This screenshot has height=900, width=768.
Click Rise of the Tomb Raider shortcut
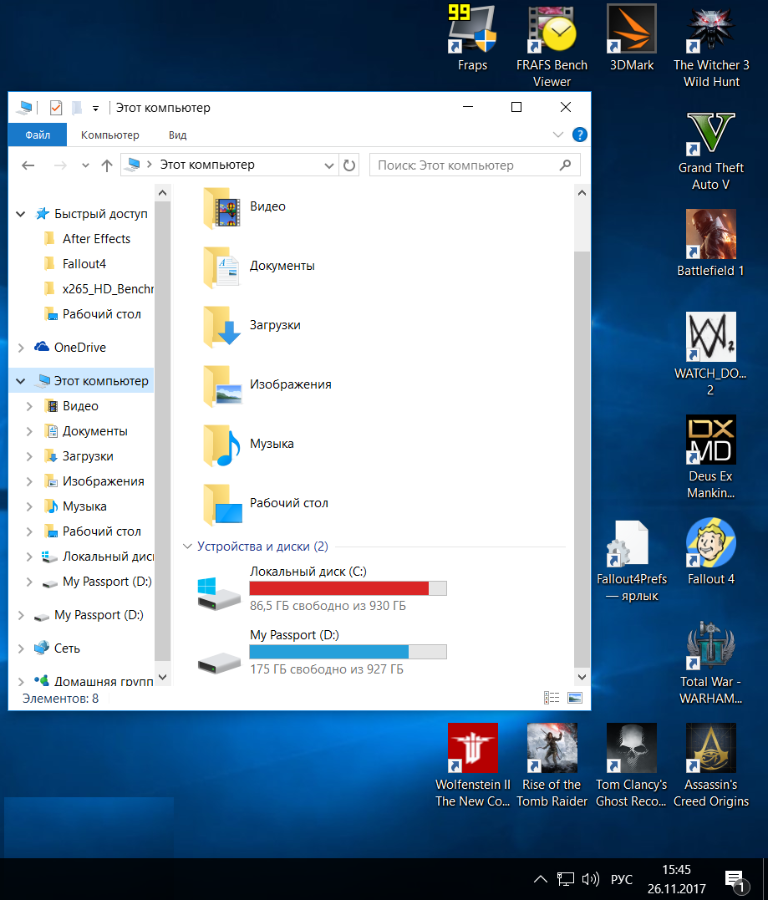(x=552, y=766)
